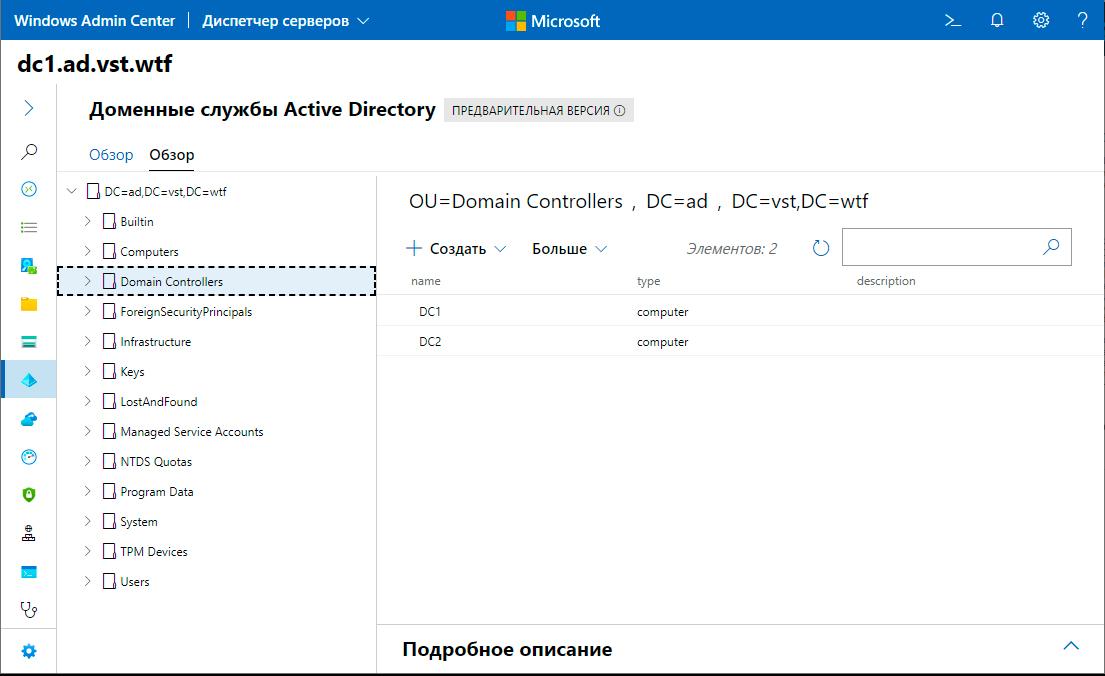
Task: Select the DC1 computer row
Action: [430, 312]
